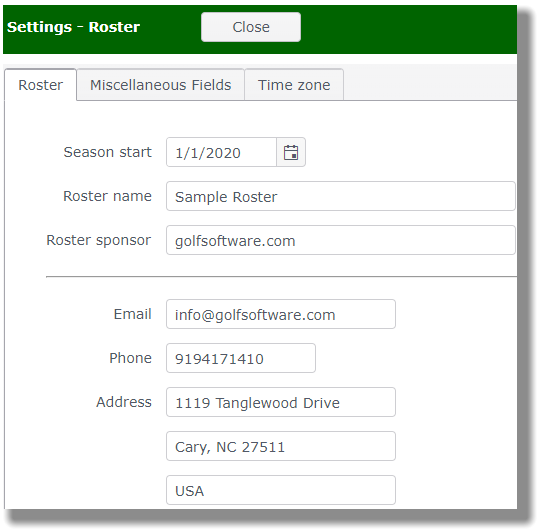Close the Settings - Roster dialog

coord(251,27)
